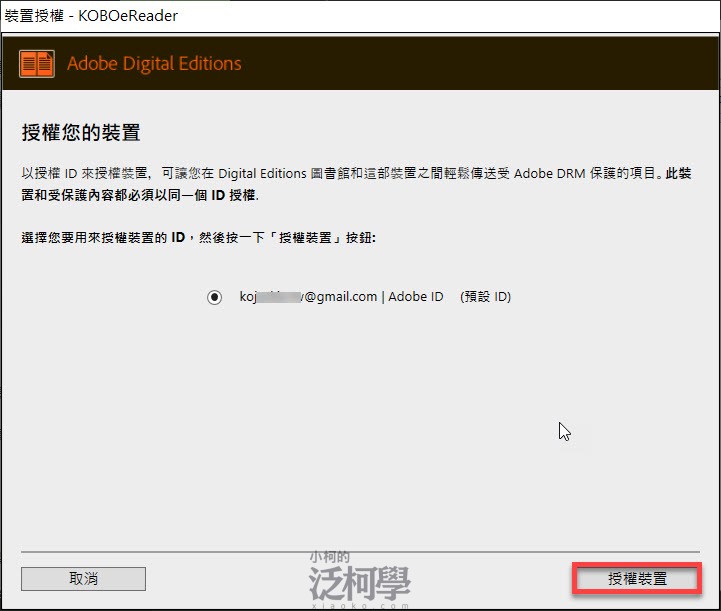Screen dimensions: 721x611
Task: Click the 授權您的裝置 heading
Action: 81,132
